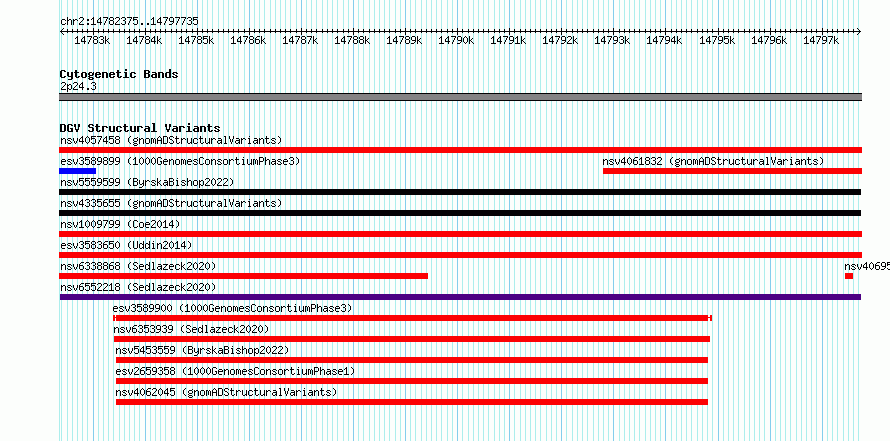This screenshot has width=890, height=441.
Task: Click the 14789k ruler position
Action: pyautogui.click(x=405, y=40)
